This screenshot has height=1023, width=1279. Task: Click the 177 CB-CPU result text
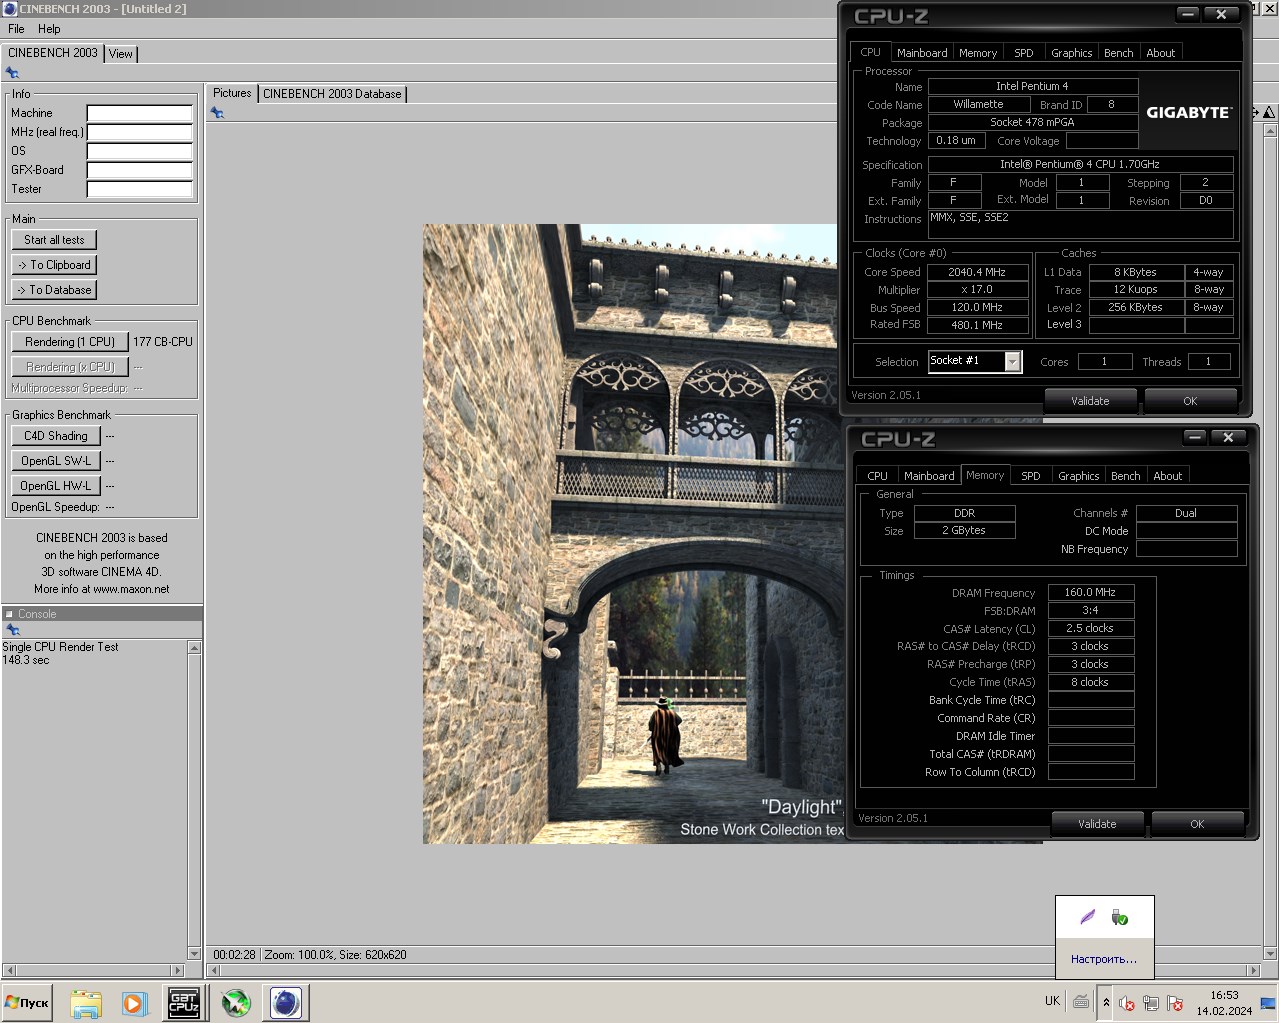point(163,342)
